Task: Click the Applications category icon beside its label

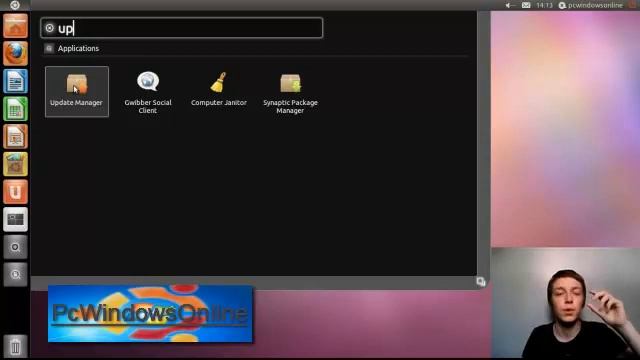Action: pyautogui.click(x=49, y=49)
